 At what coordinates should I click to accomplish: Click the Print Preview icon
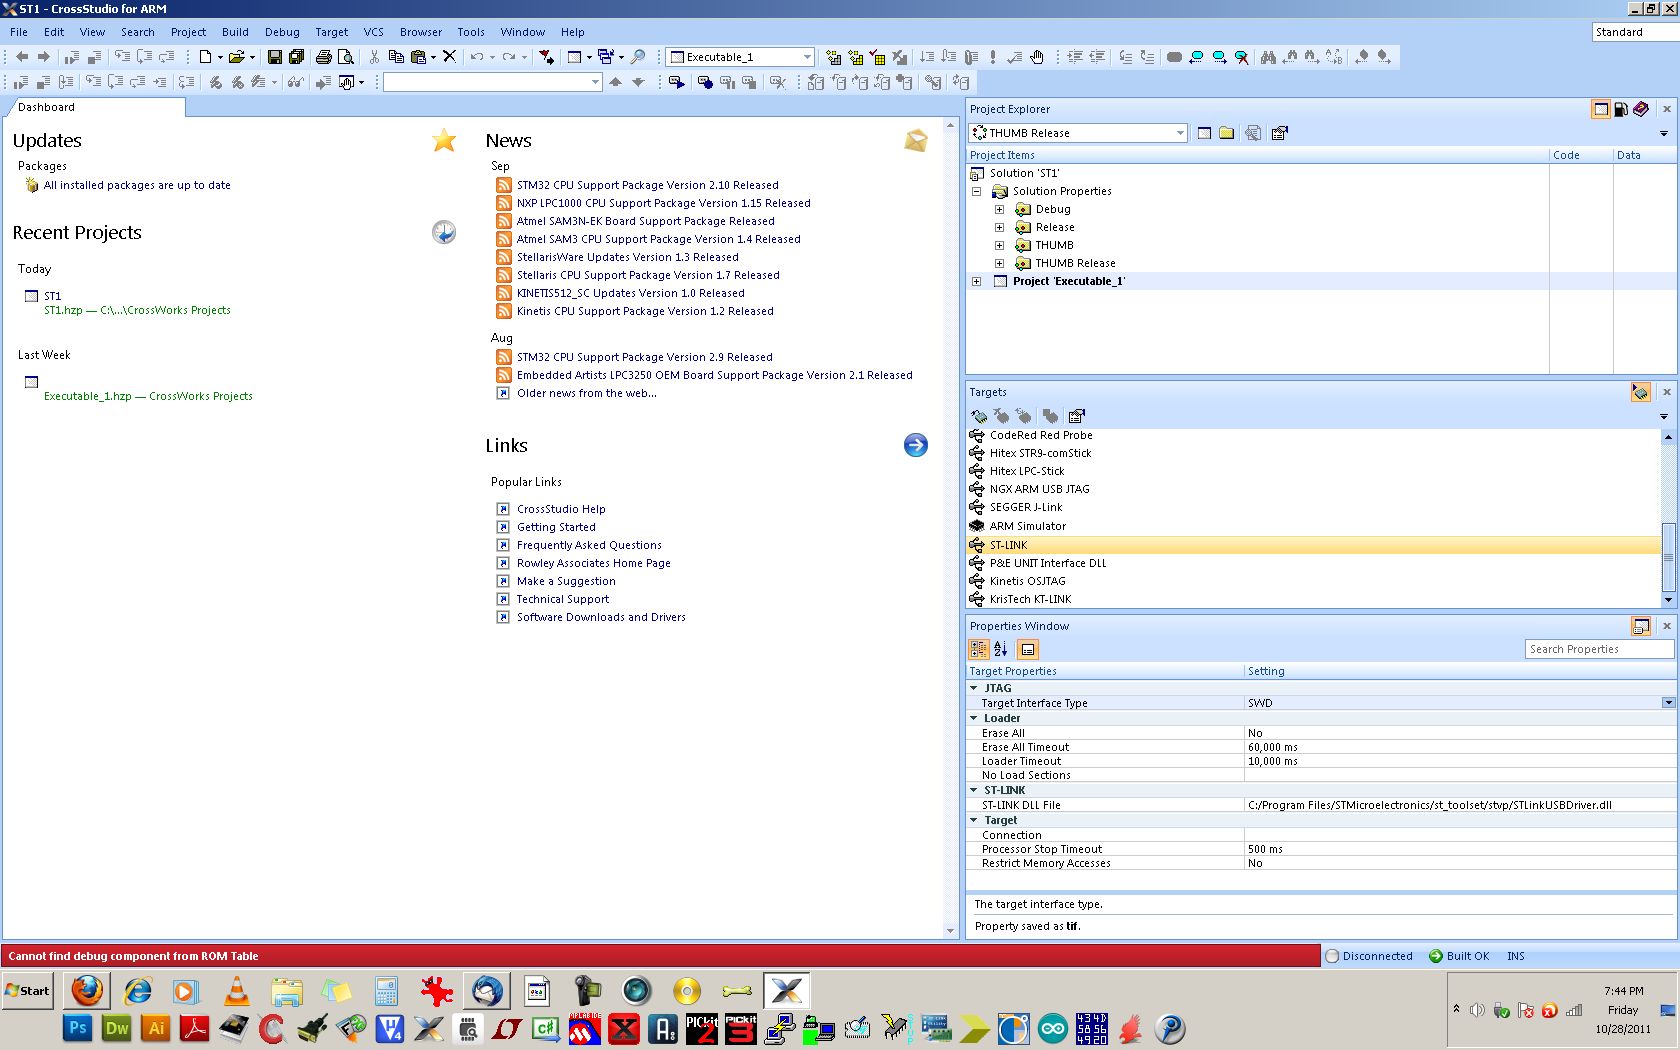(346, 57)
